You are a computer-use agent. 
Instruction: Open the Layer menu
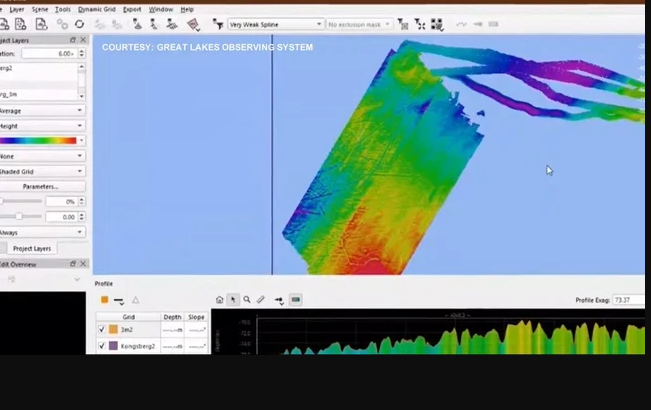(17, 9)
